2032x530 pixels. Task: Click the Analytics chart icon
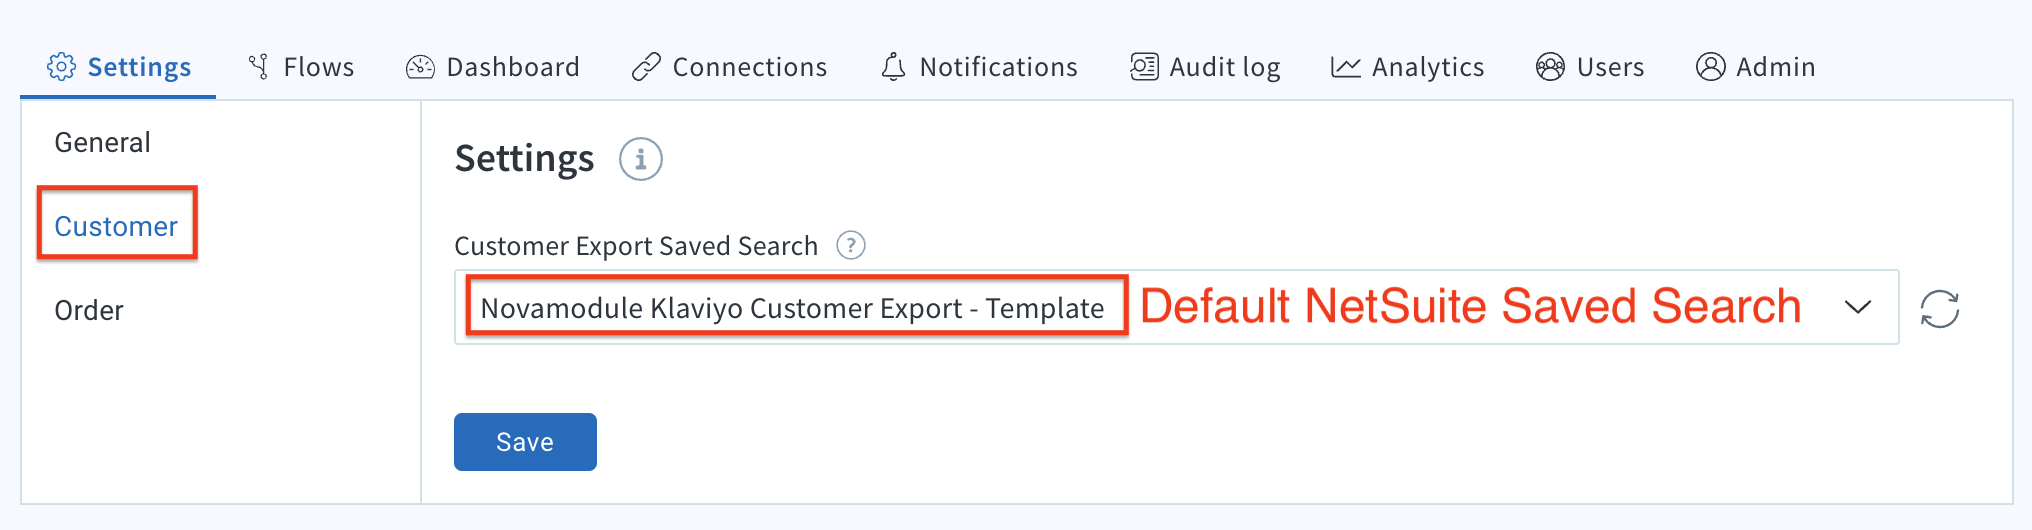tap(1345, 67)
